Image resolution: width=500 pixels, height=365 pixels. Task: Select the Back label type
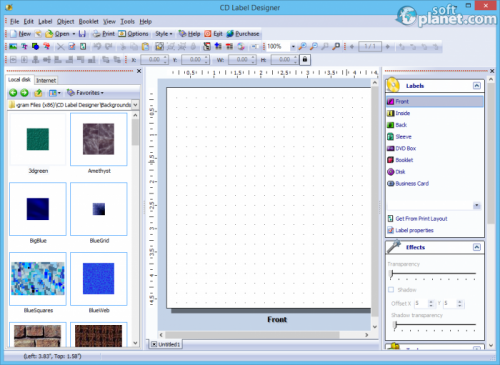[x=397, y=125]
